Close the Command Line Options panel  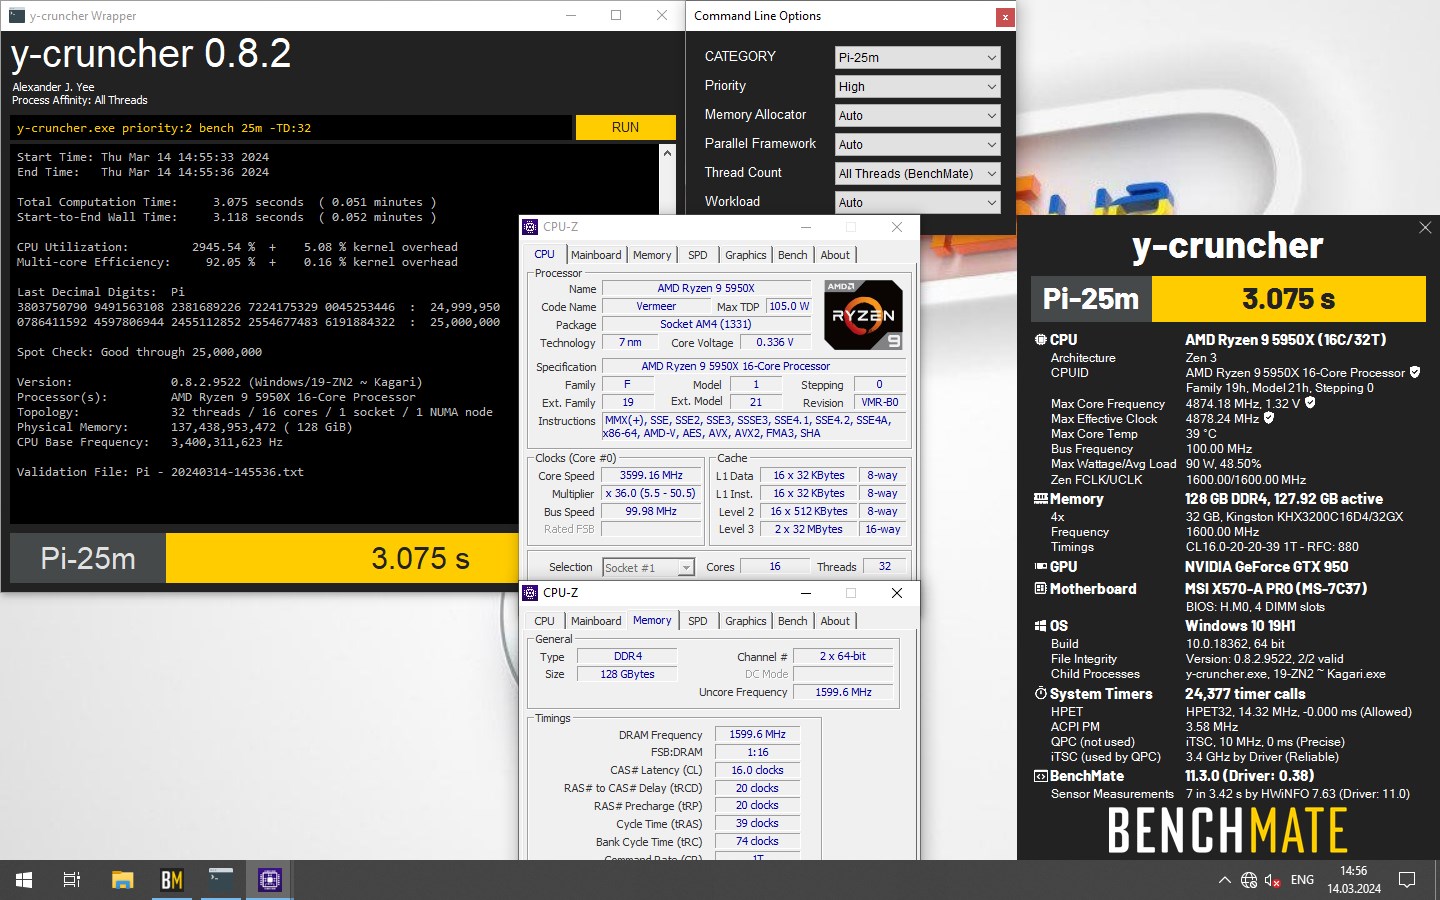point(1004,17)
